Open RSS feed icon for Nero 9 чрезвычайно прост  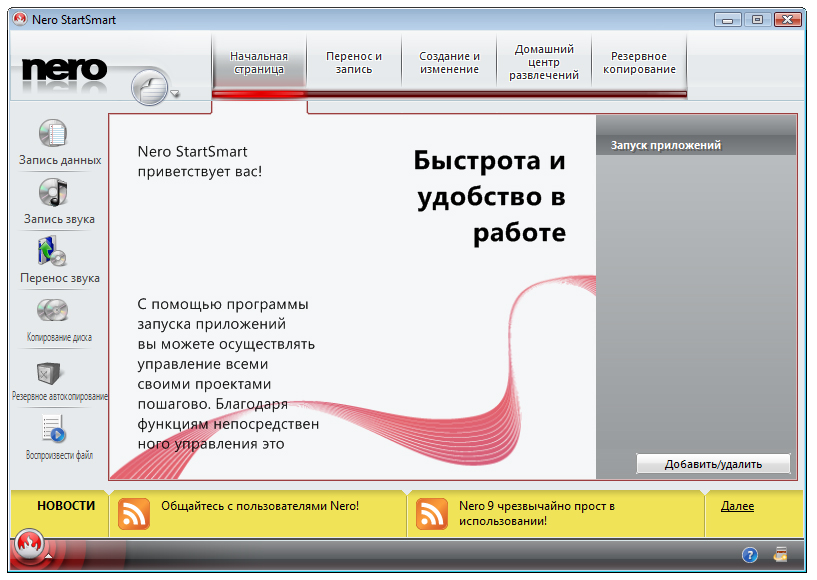[x=432, y=514]
